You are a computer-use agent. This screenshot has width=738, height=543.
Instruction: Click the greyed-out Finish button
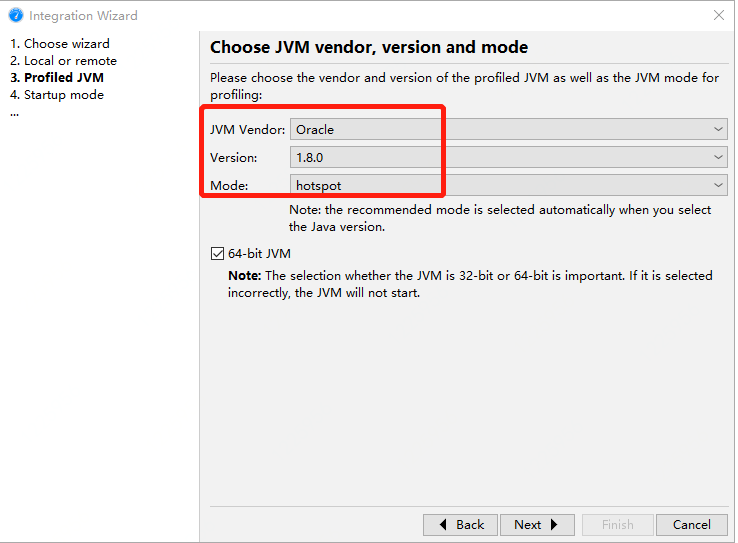[617, 525]
